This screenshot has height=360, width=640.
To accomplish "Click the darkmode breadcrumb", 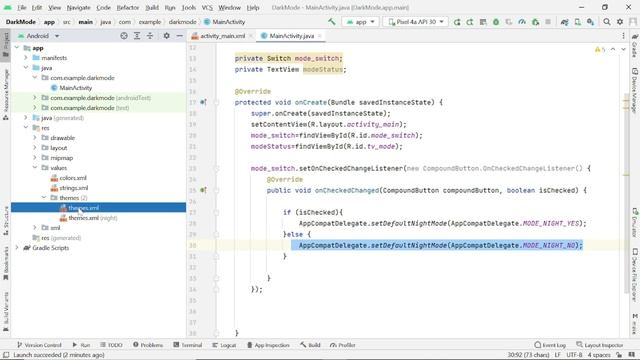I will [182, 22].
